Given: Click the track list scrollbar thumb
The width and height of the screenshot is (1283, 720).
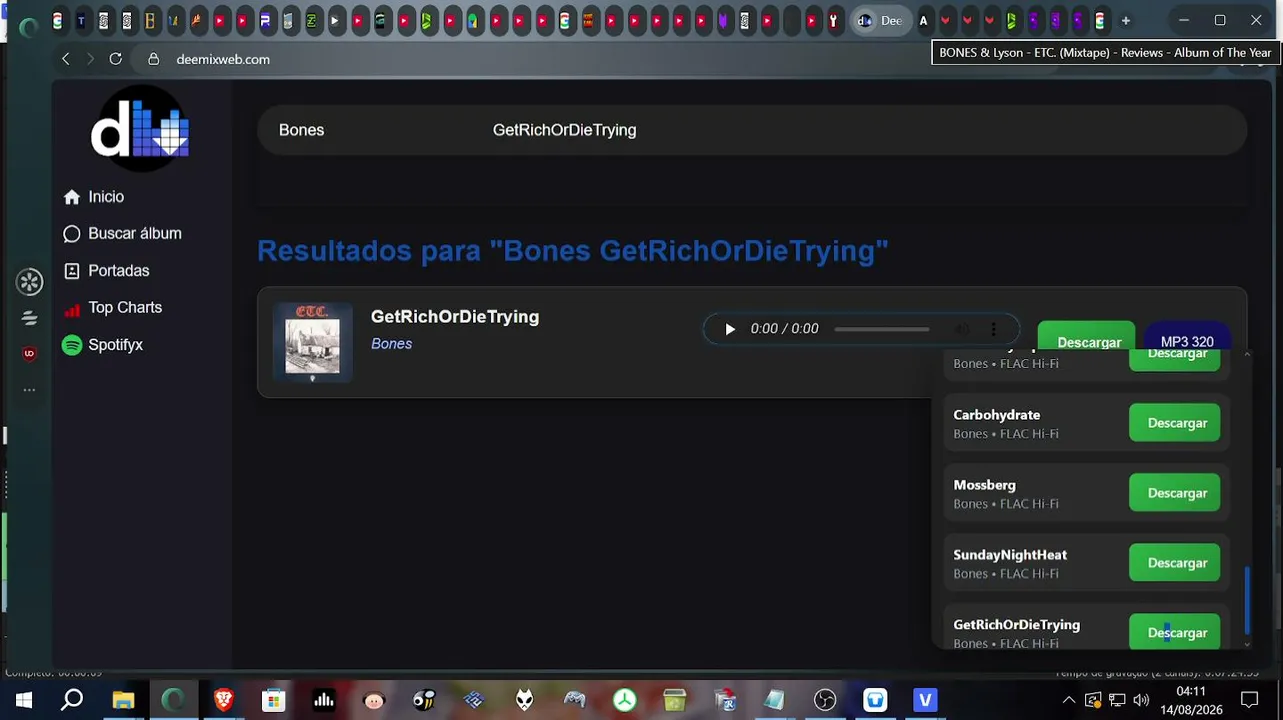Looking at the screenshot, I should (x=1247, y=600).
